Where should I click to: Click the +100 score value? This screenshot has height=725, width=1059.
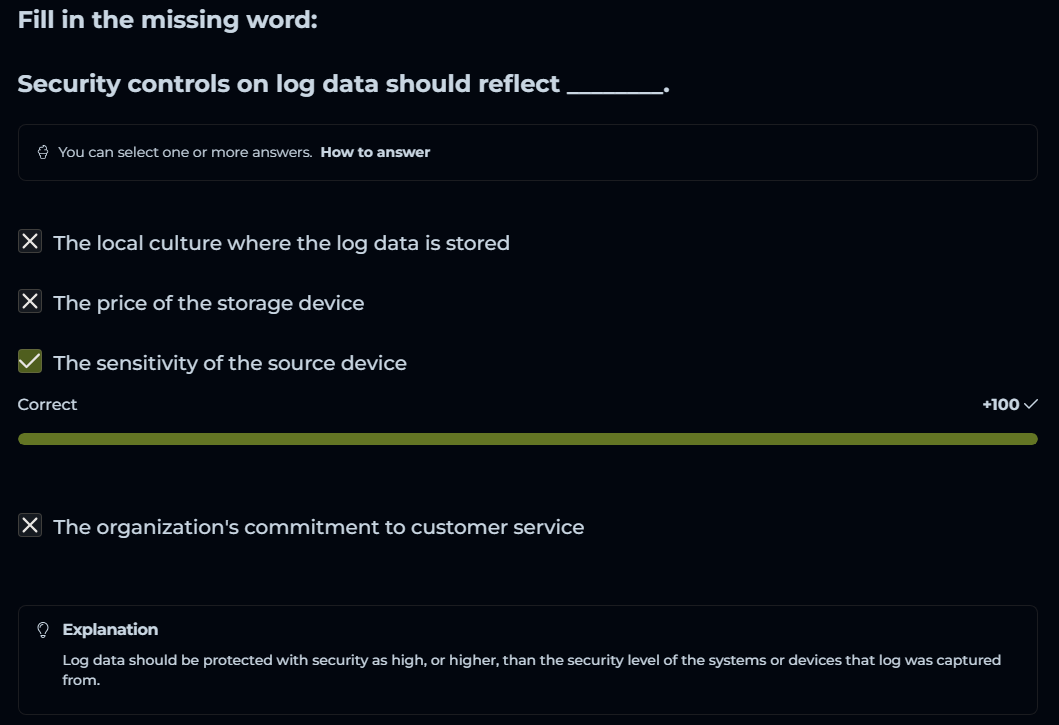(1000, 405)
